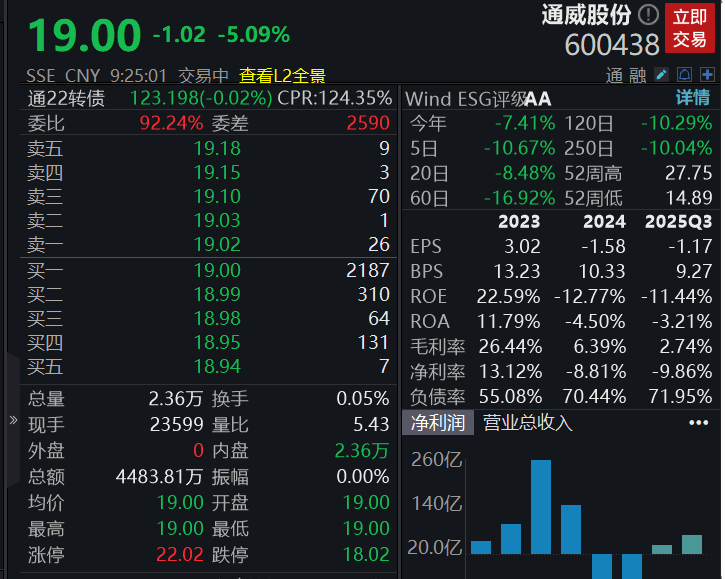Screen dimensions: 725x579
Task: Click the 120日 return -10.29%
Action: (676, 123)
